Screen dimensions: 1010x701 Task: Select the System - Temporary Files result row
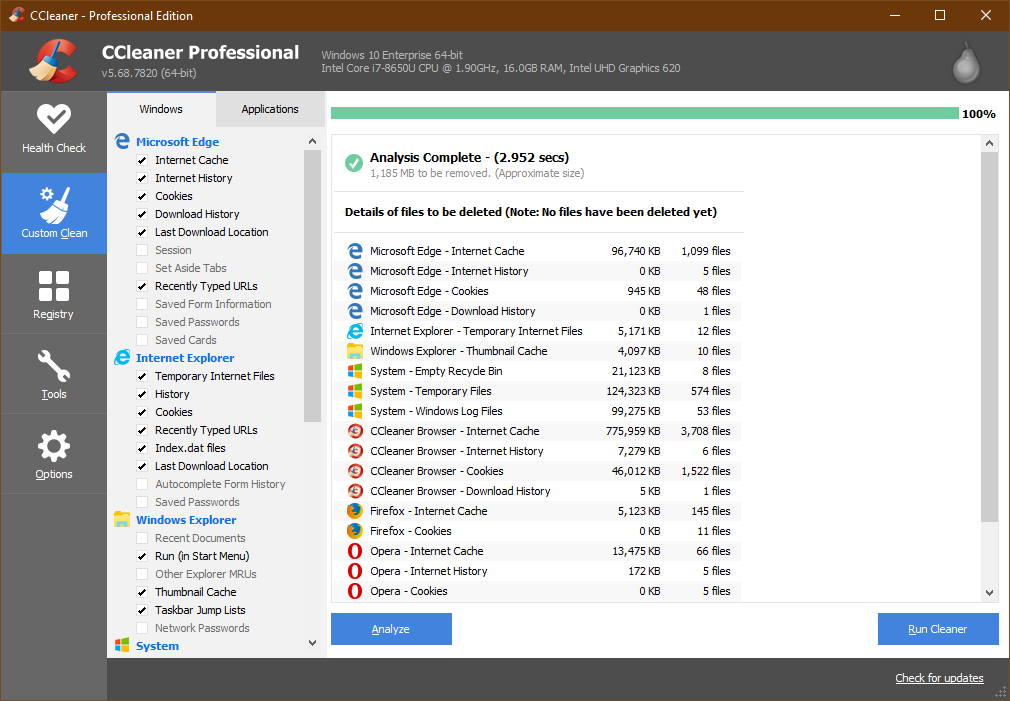click(x=538, y=391)
